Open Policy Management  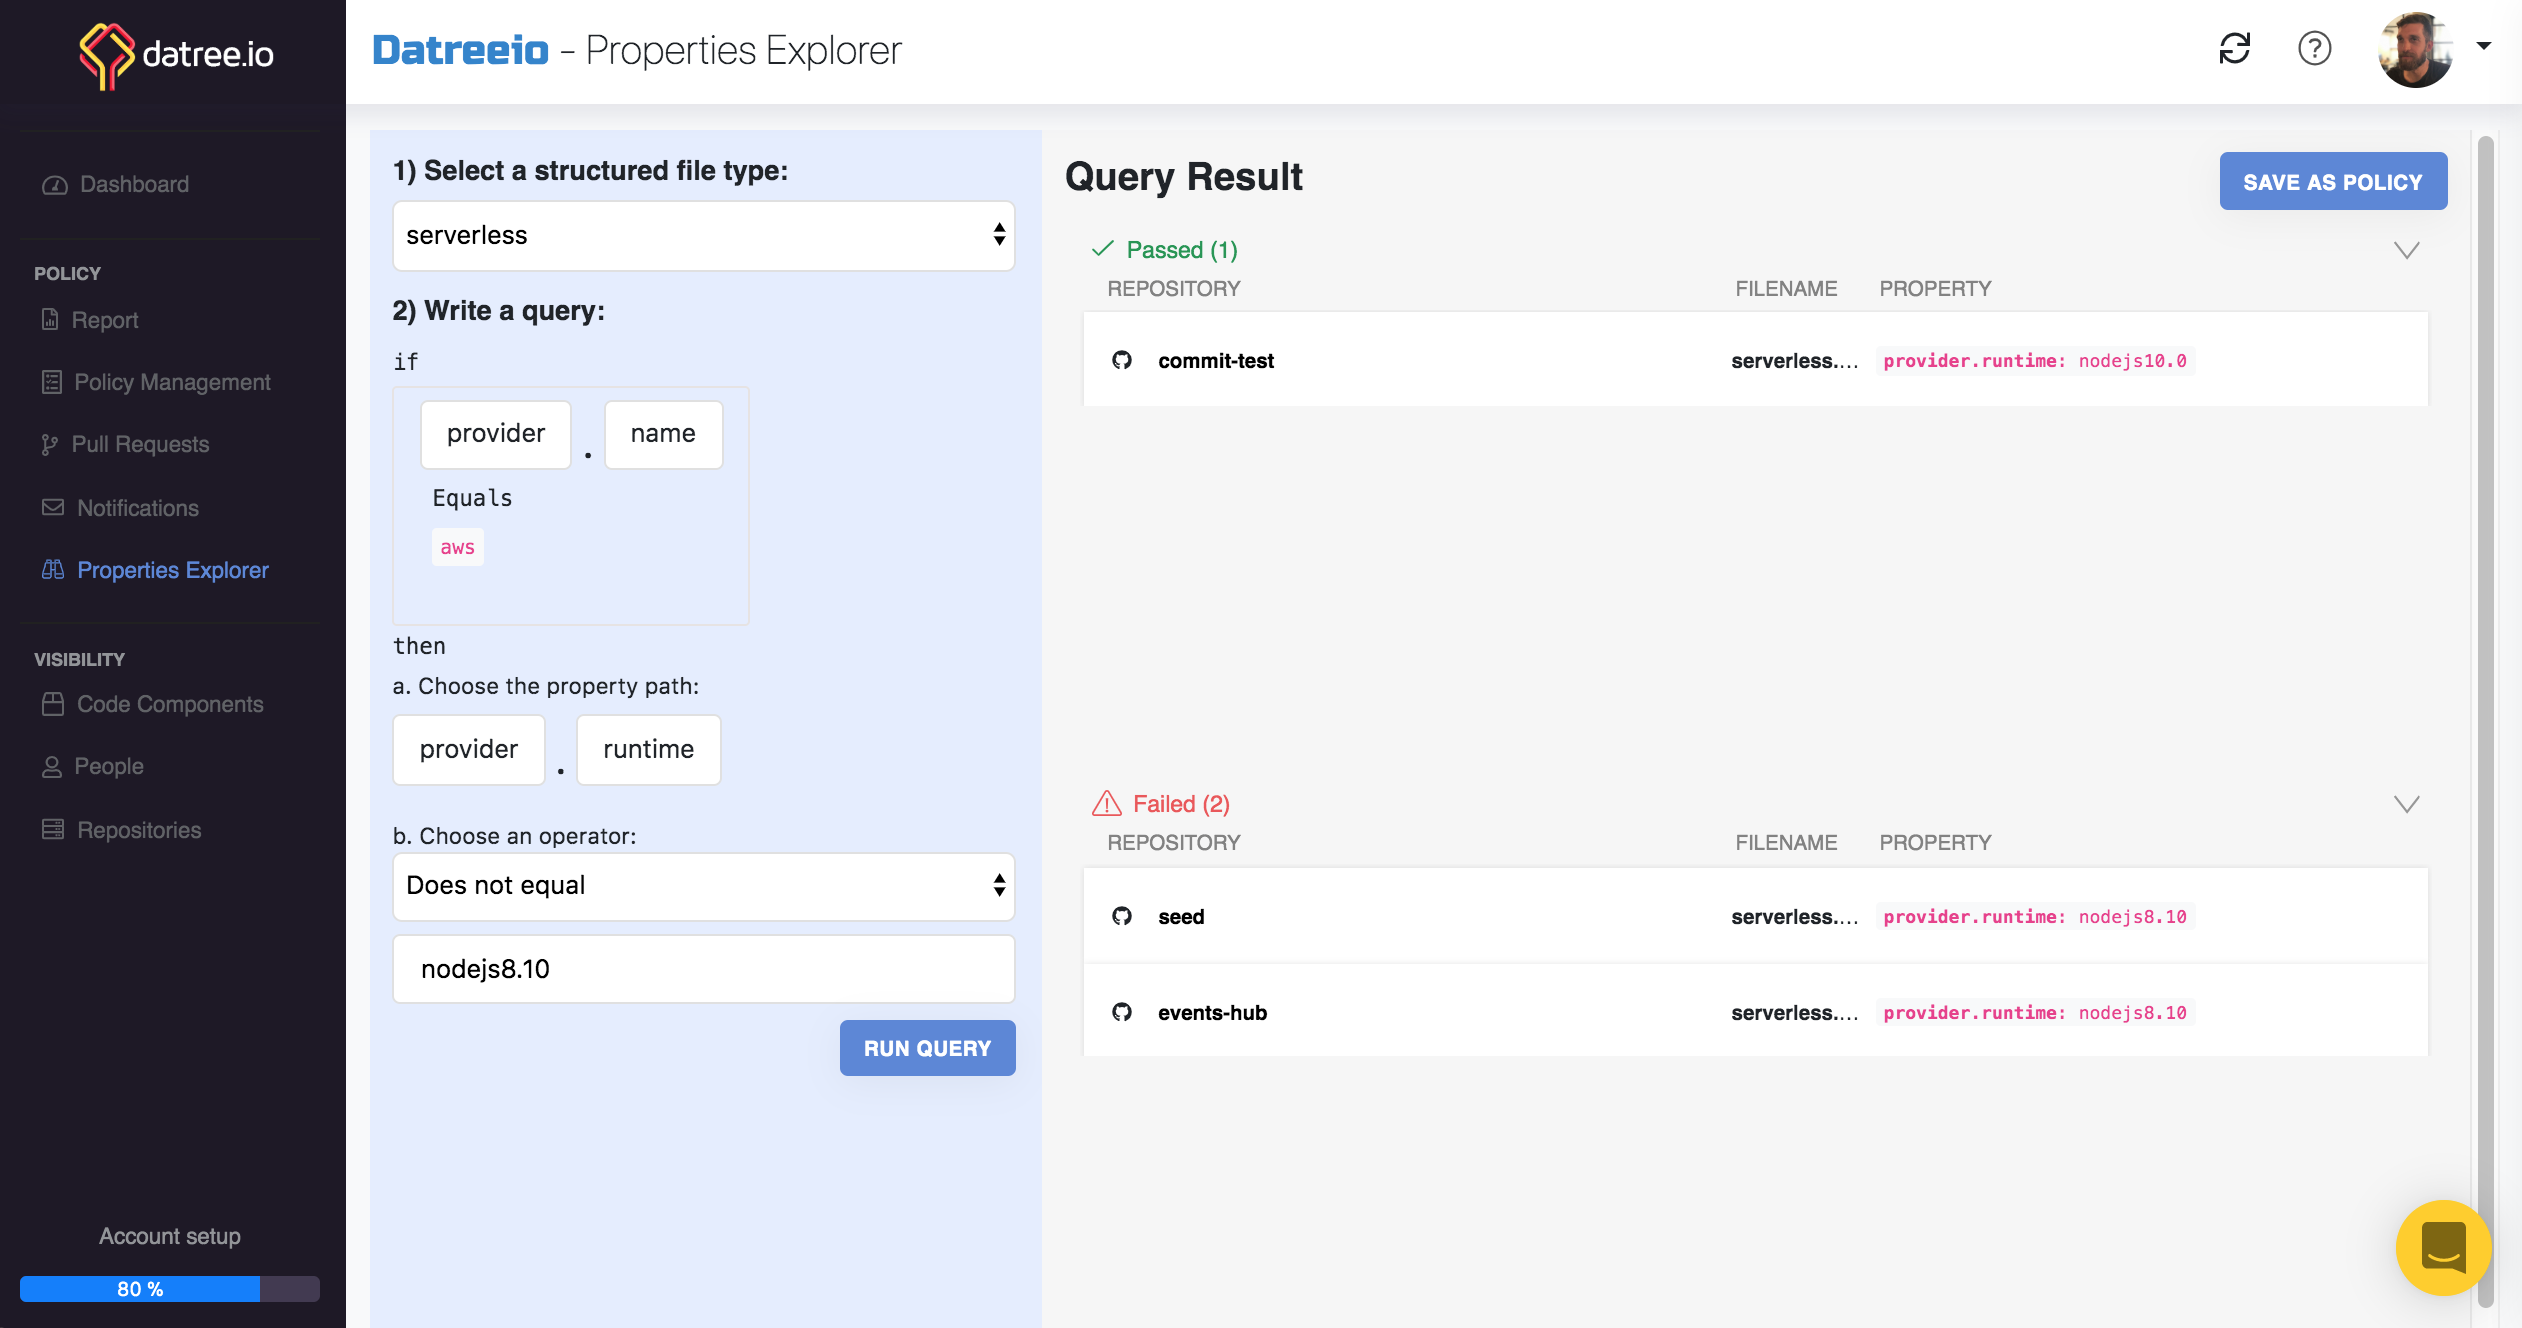coord(172,382)
